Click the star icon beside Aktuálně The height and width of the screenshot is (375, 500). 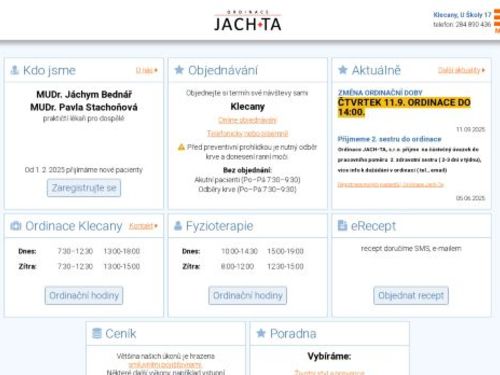(343, 70)
